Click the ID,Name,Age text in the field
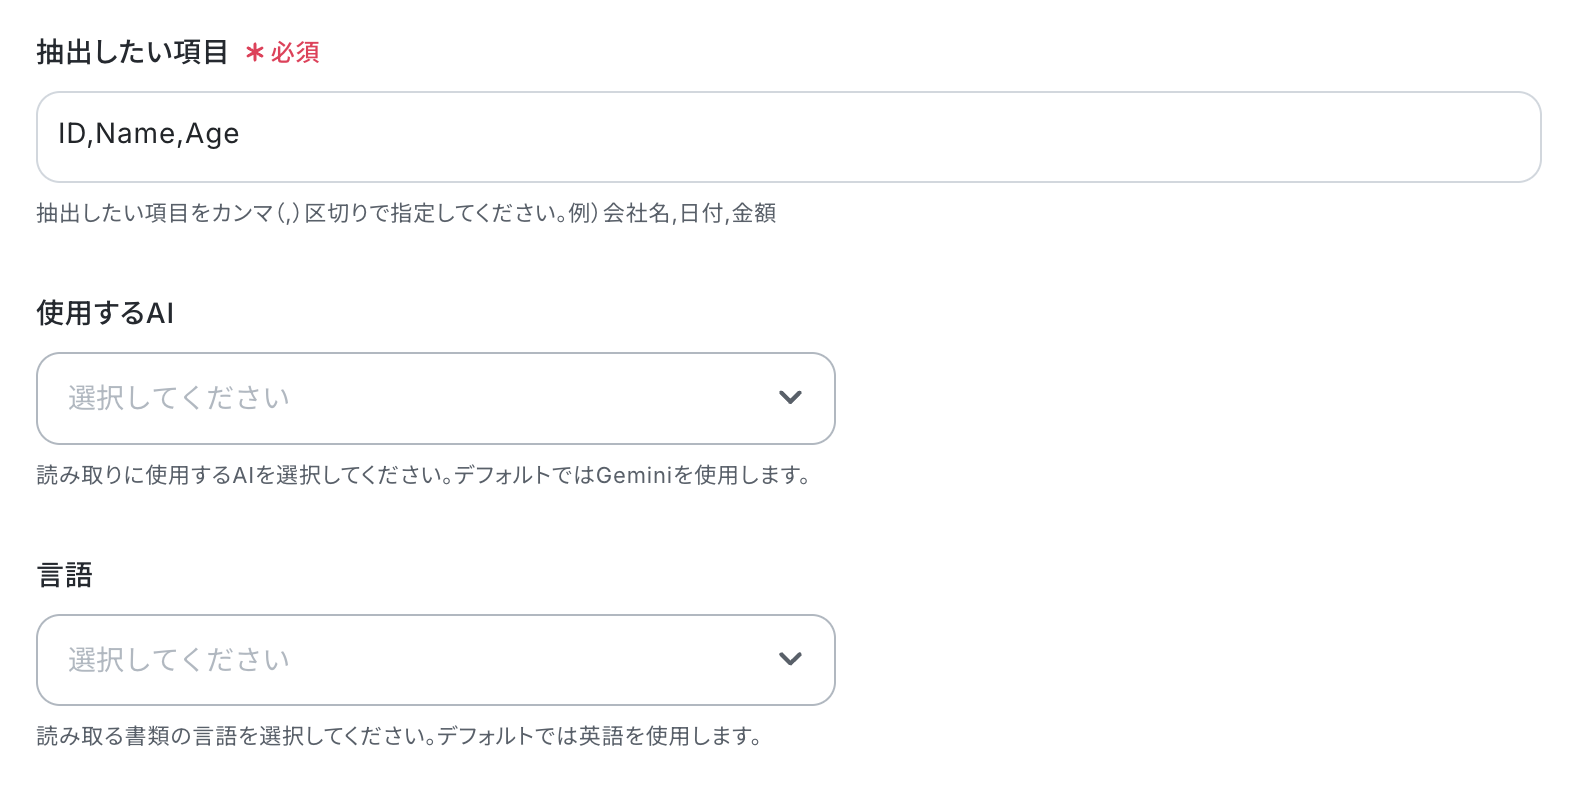1586x796 pixels. tap(148, 134)
